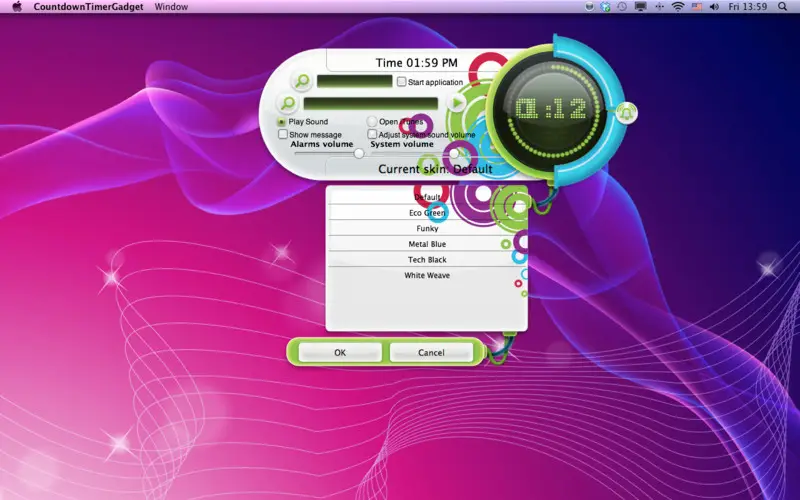The height and width of the screenshot is (500, 800).
Task: Tick the Show message checkbox
Action: [283, 134]
